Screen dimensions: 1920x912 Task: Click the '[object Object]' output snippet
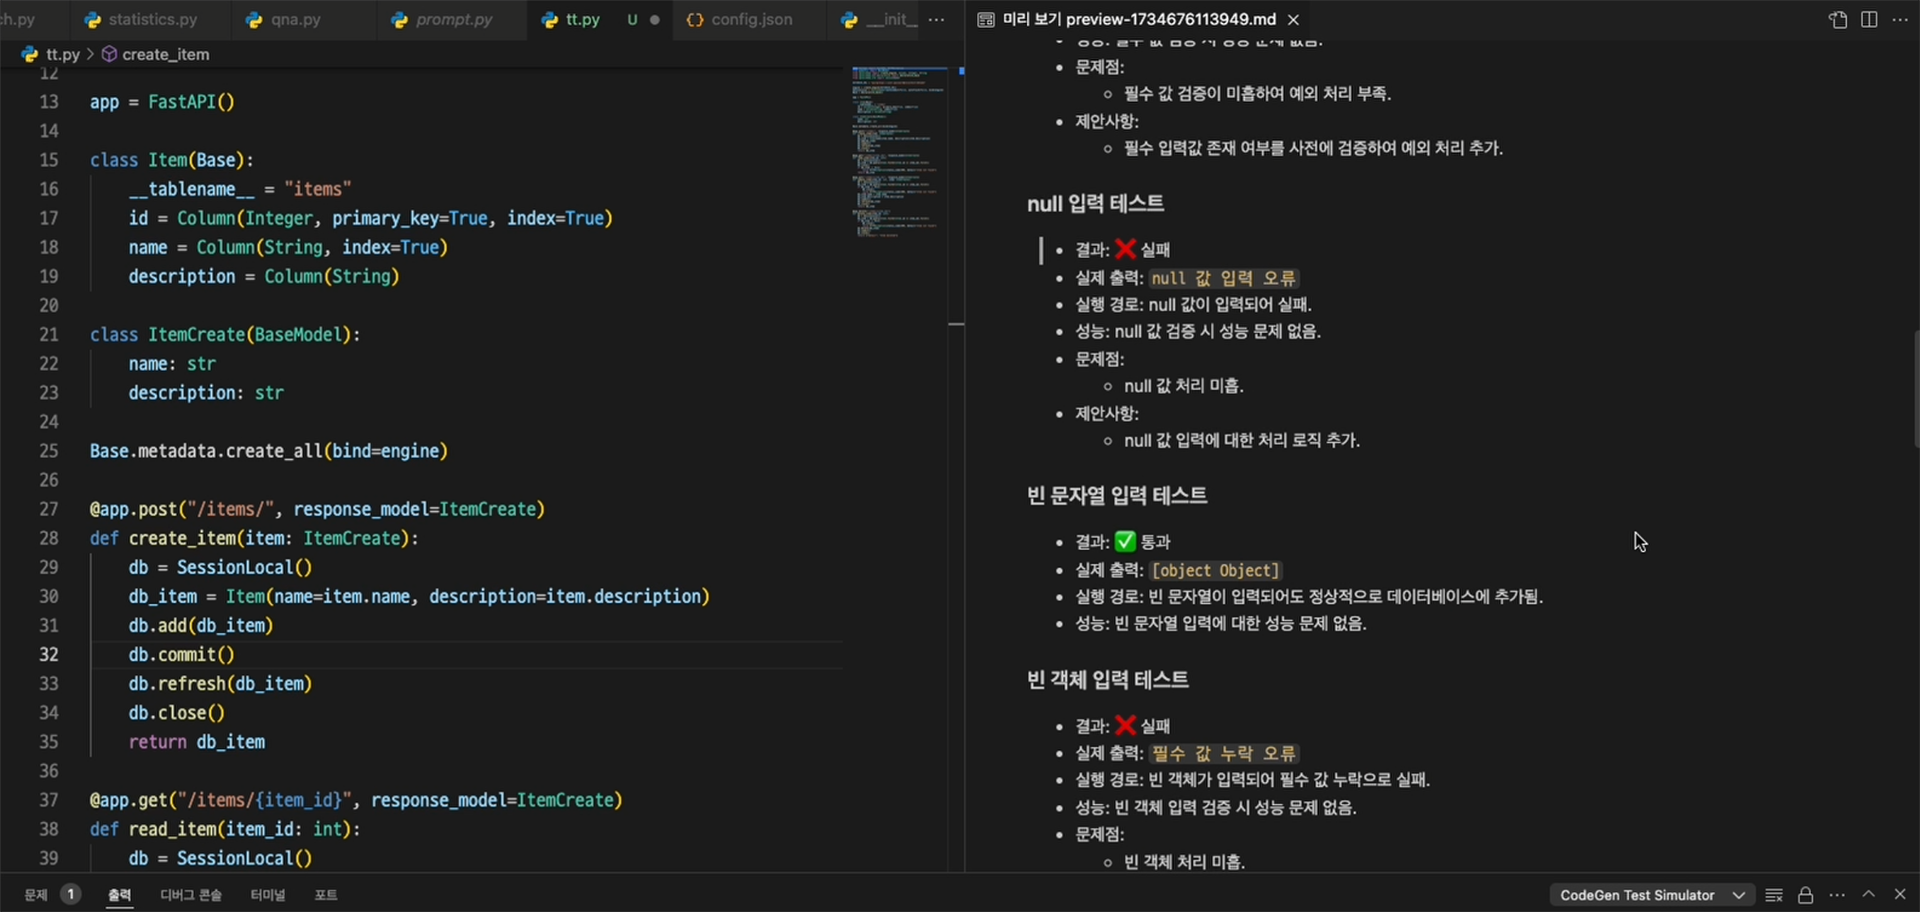click(1215, 570)
